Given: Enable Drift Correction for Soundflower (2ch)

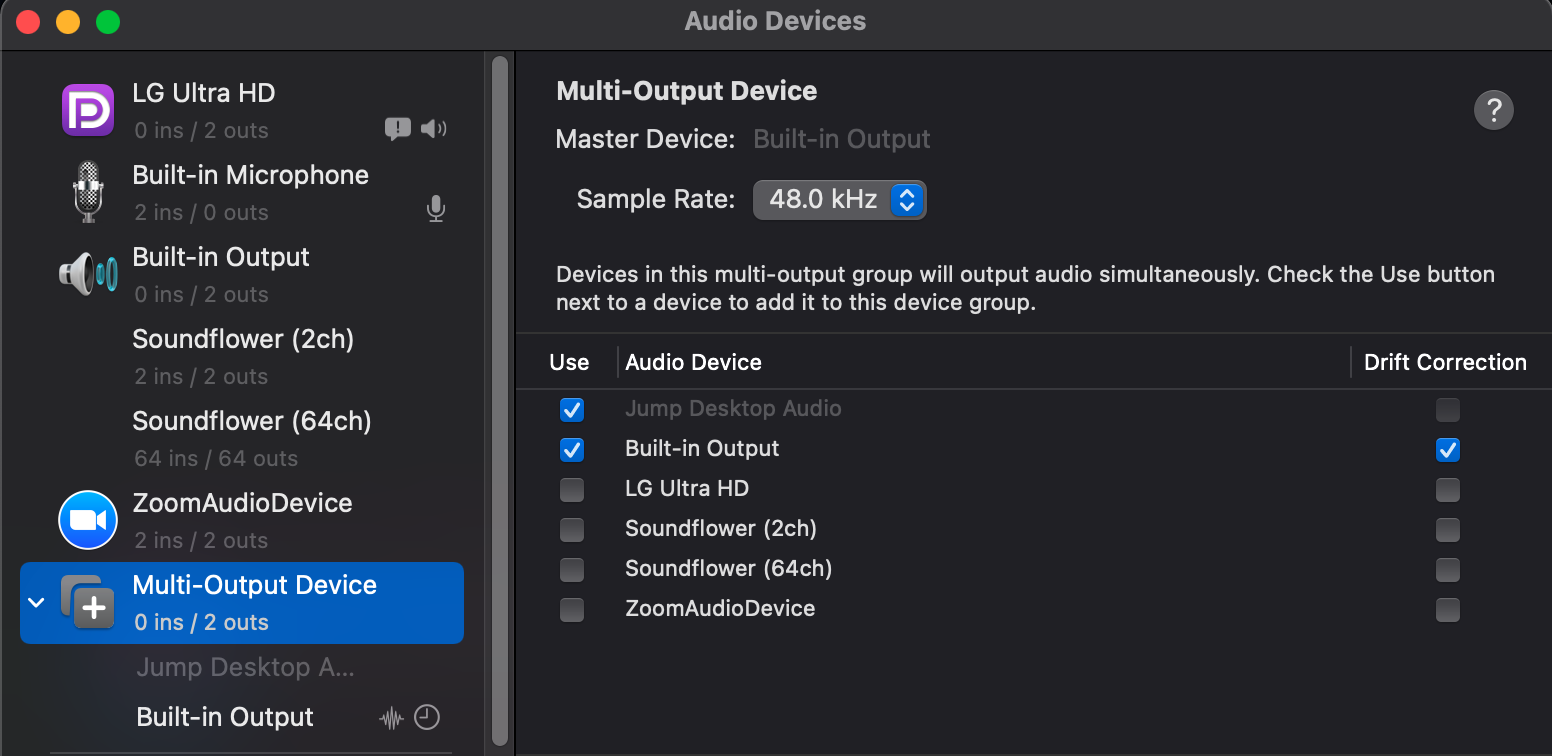Looking at the screenshot, I should point(1448,530).
